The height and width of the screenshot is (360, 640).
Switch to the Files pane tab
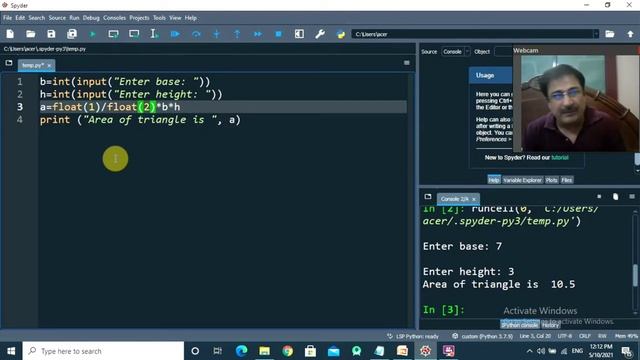(x=567, y=180)
